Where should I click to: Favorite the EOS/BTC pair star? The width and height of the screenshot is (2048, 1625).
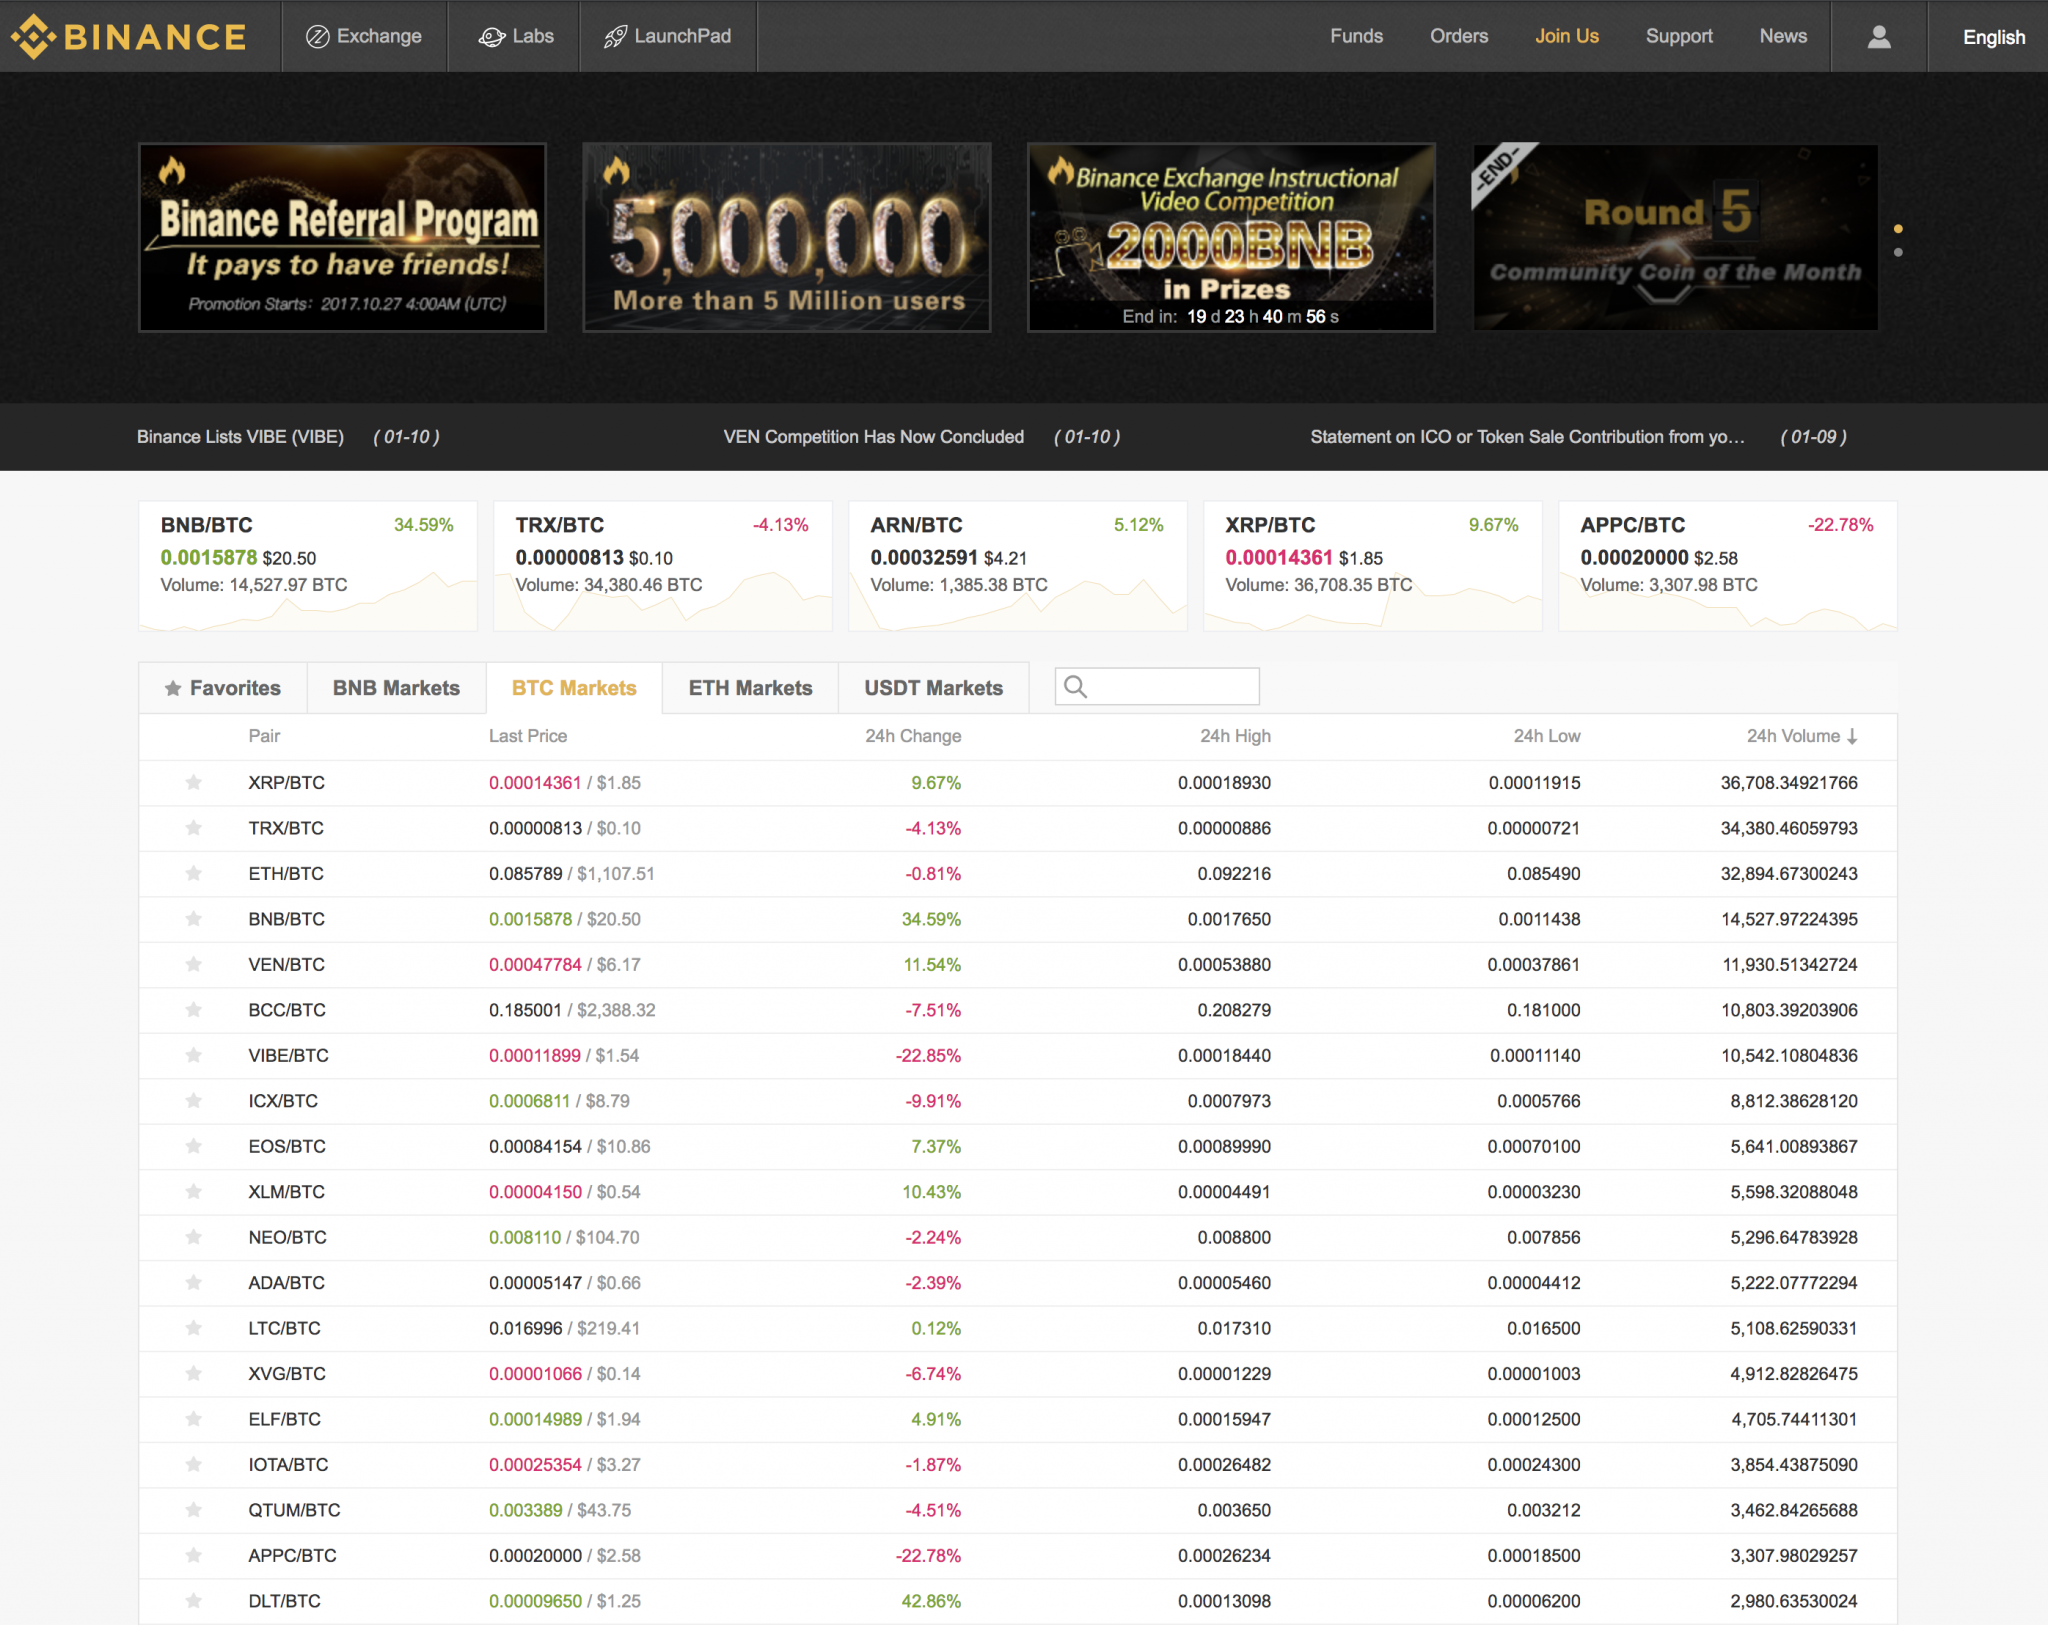(x=194, y=1147)
